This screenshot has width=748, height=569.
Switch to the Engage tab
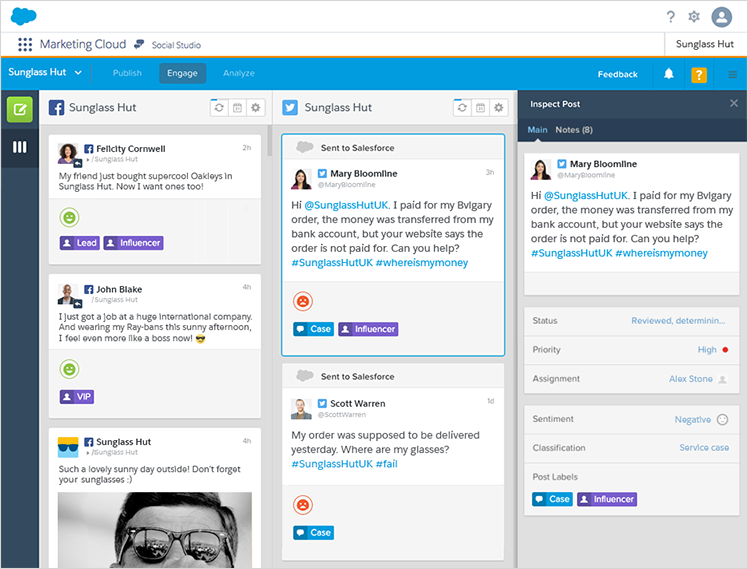[x=182, y=73]
